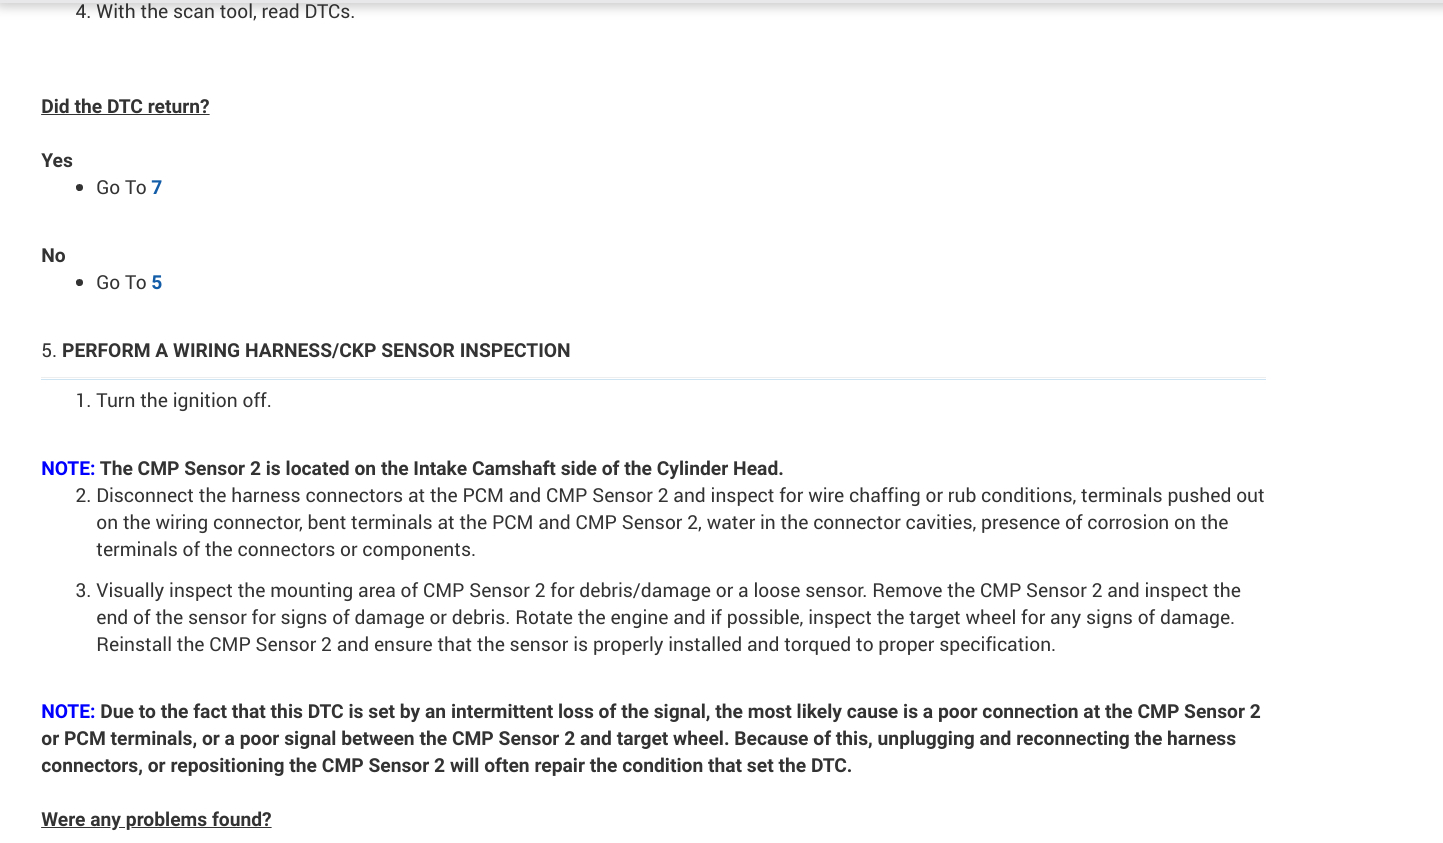Click the blue NOTE label about intermittent signal loss
1443x843 pixels.
point(68,712)
